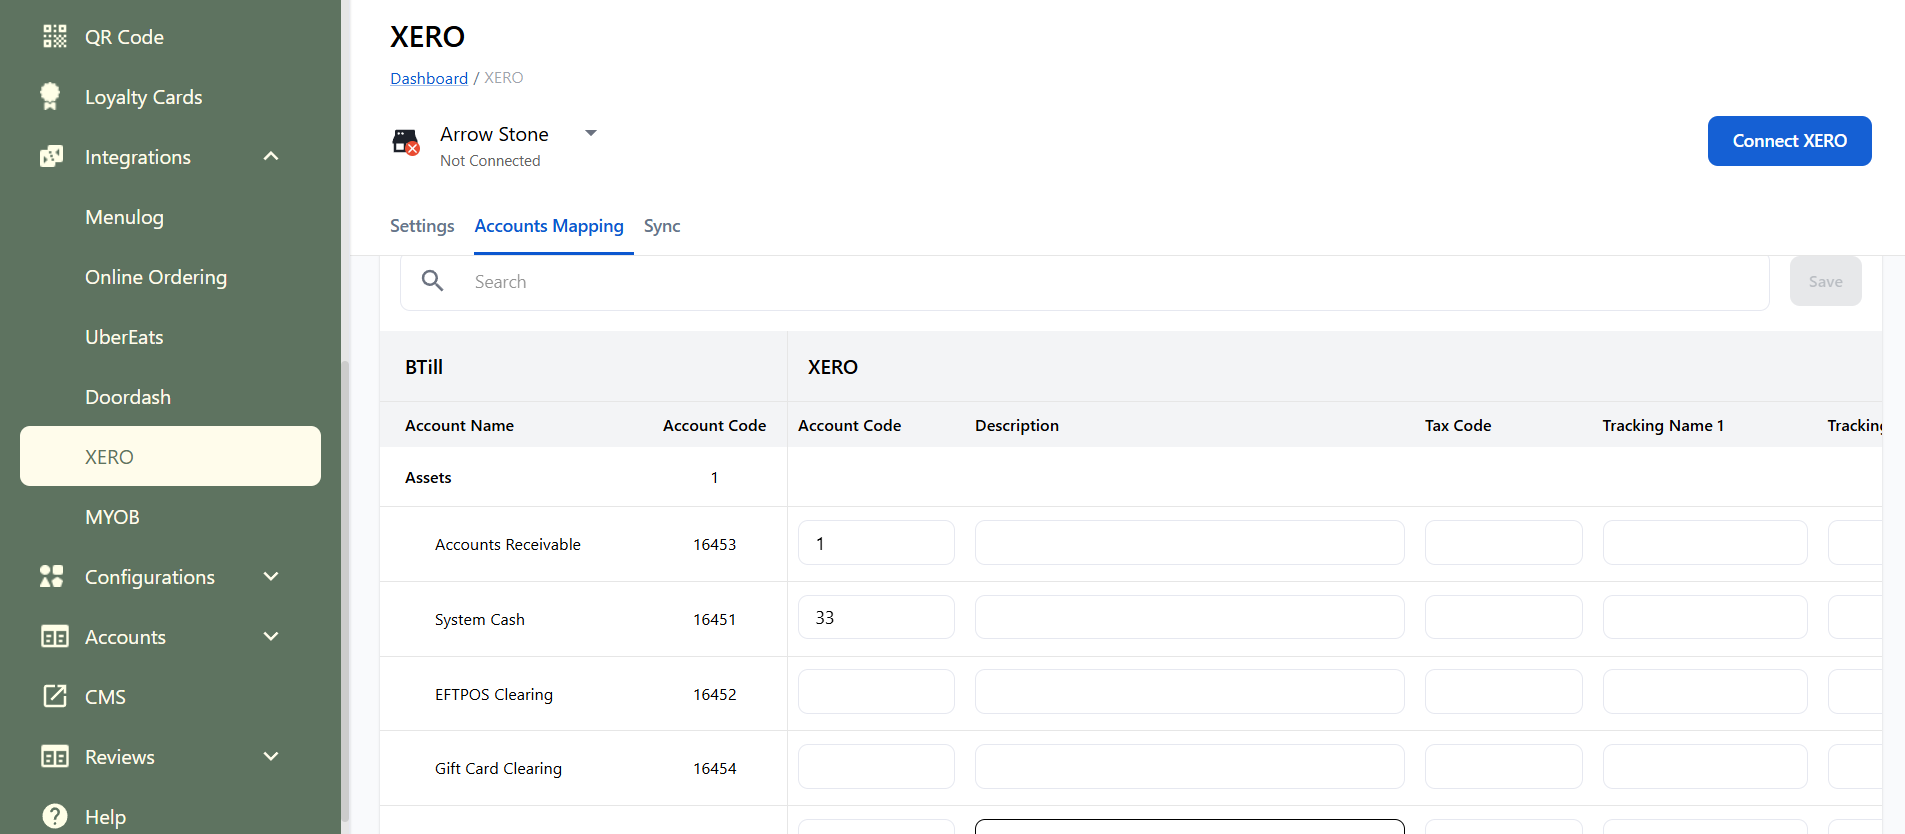Click the Reviews sidebar icon
This screenshot has height=834, width=1905.
pos(55,757)
